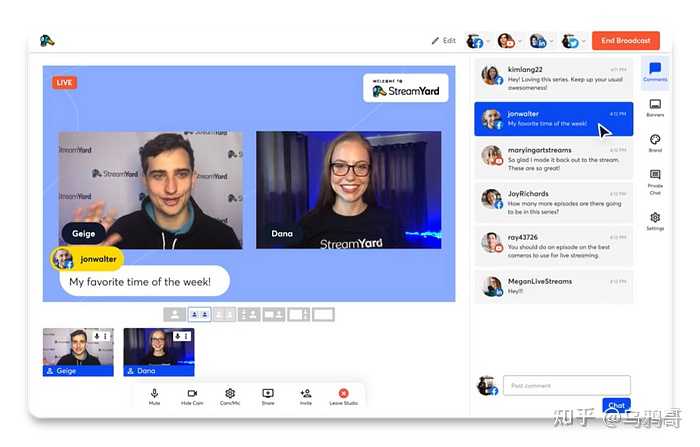Click the StreamYard logo overlay on stream
The image size is (700, 447).
tap(406, 88)
